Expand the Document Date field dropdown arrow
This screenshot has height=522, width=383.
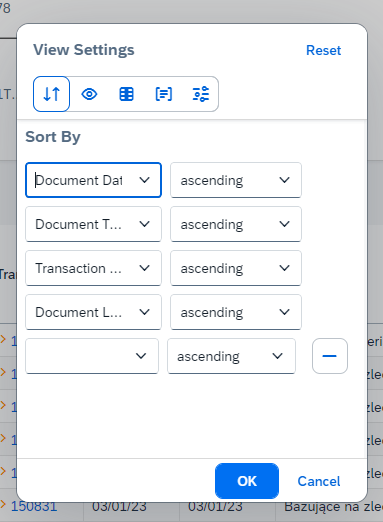(x=144, y=180)
